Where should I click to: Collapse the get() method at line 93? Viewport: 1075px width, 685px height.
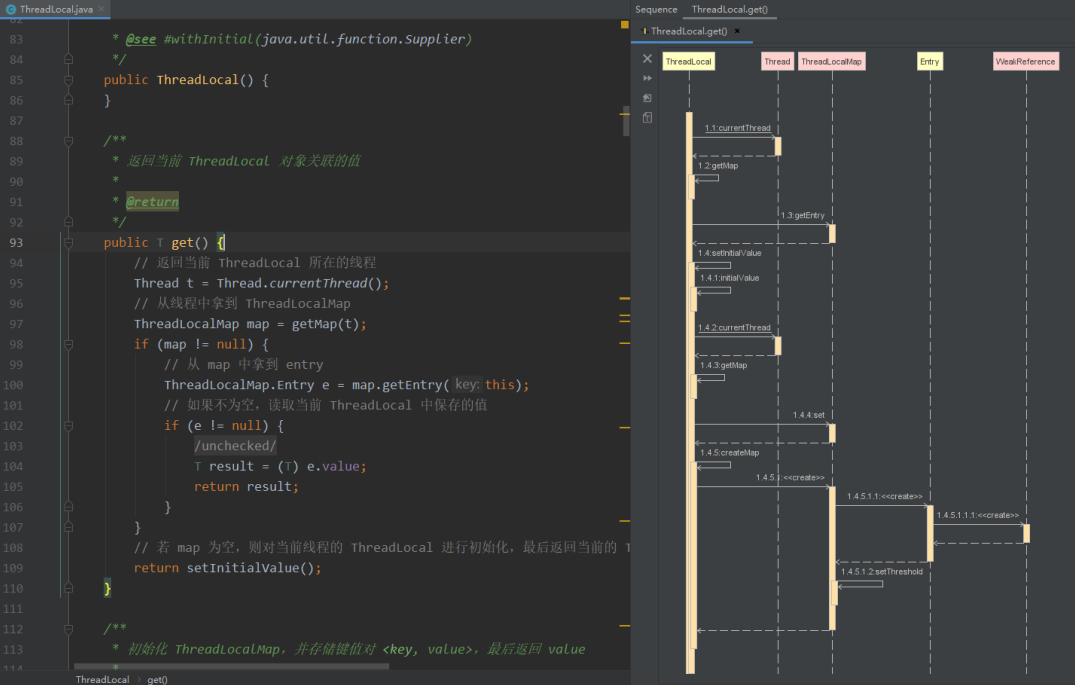[68, 243]
